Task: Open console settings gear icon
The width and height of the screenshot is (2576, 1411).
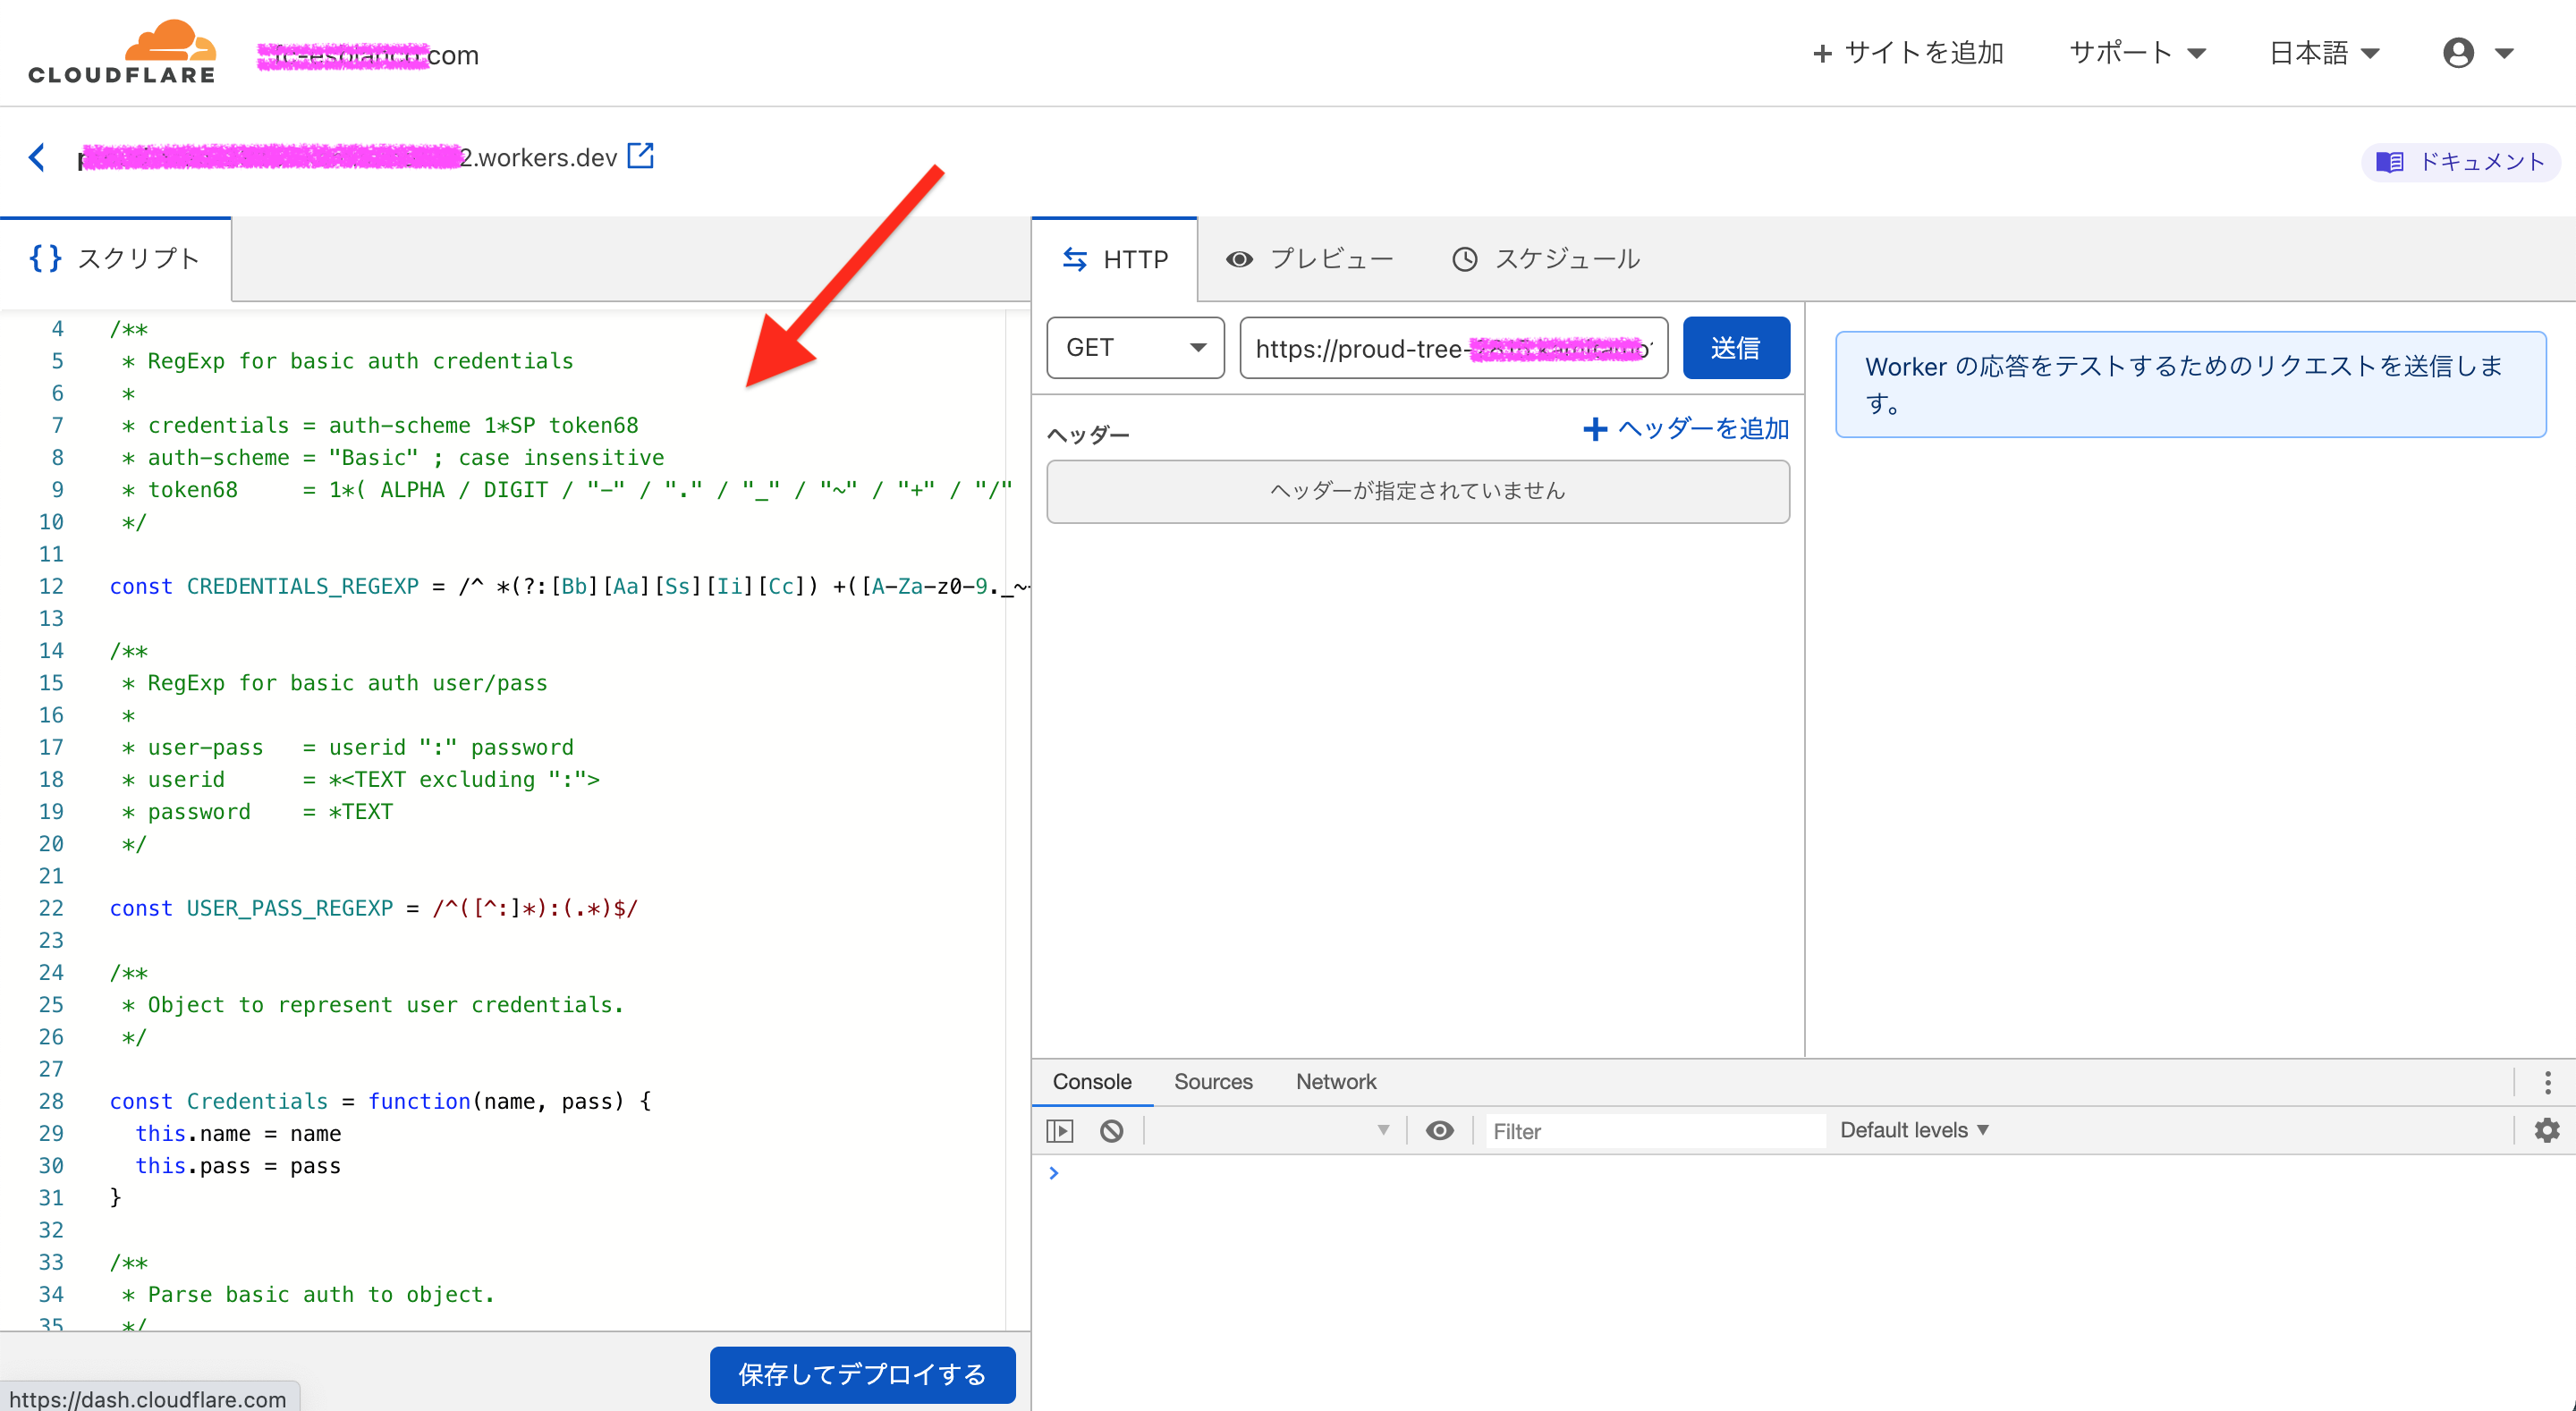Action: [2546, 1131]
